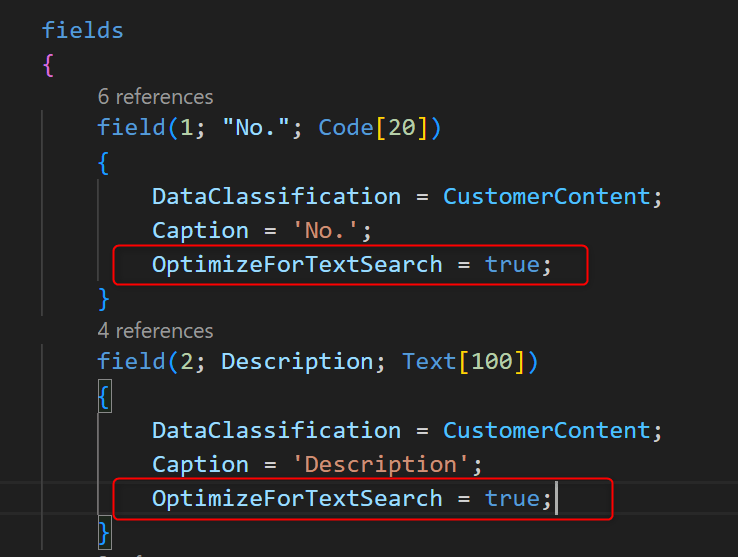Click OptimizeForTextSearch property in the No. field
Screen dimensions: 738x557
[297, 265]
